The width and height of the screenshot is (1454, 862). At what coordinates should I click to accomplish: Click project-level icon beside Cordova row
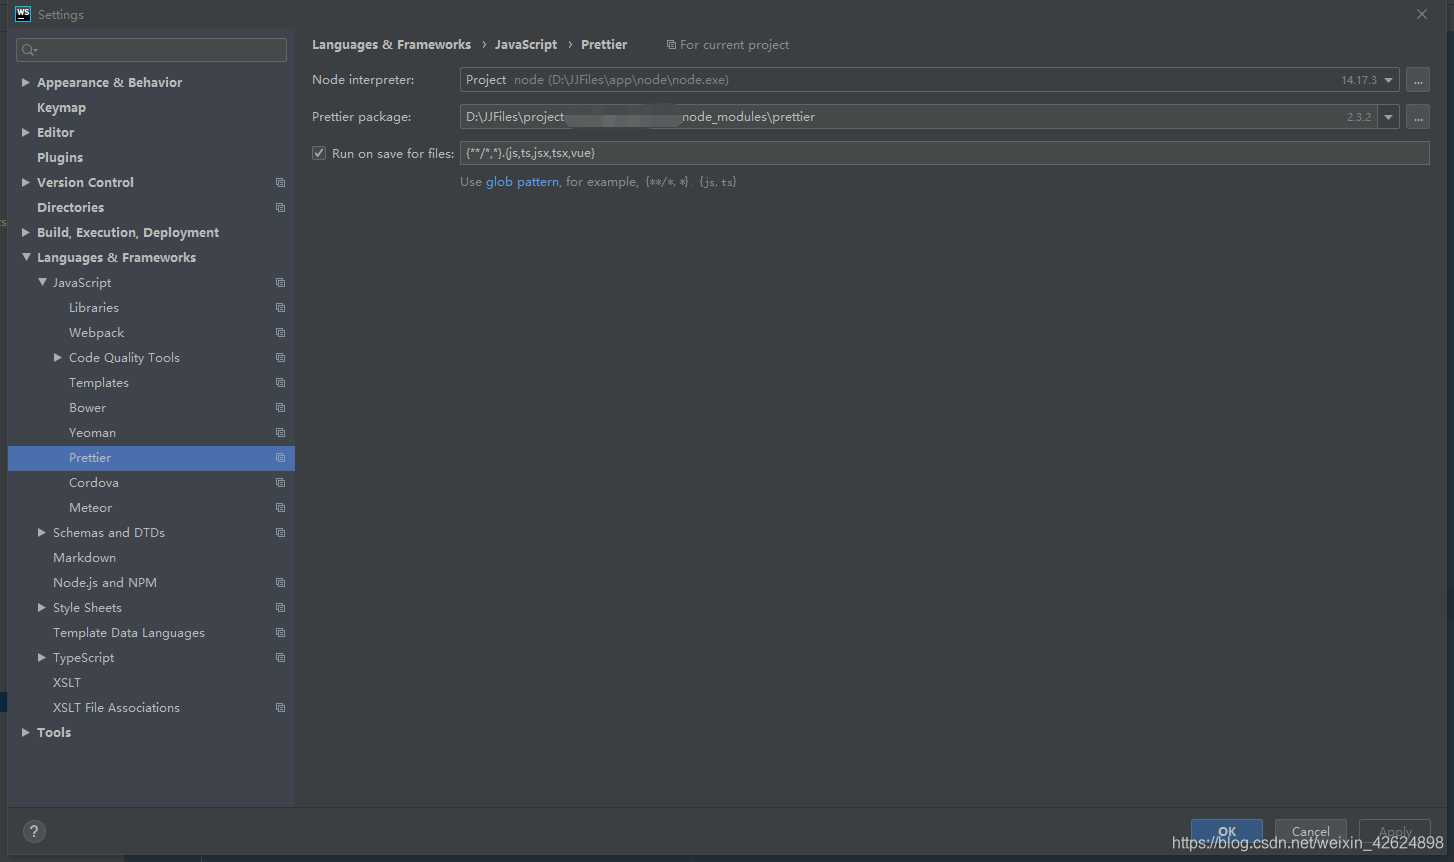click(280, 483)
